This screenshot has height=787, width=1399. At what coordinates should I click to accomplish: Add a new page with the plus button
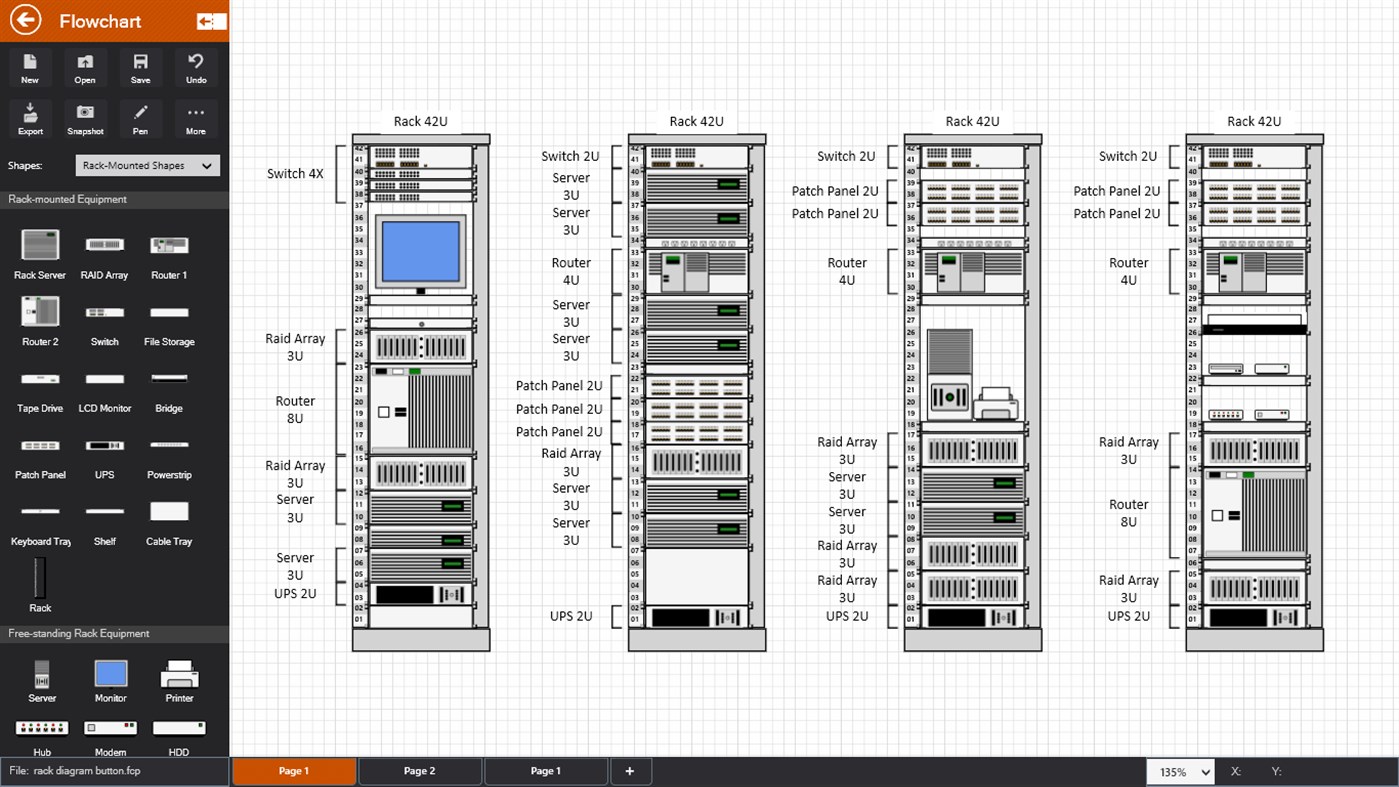coord(631,771)
